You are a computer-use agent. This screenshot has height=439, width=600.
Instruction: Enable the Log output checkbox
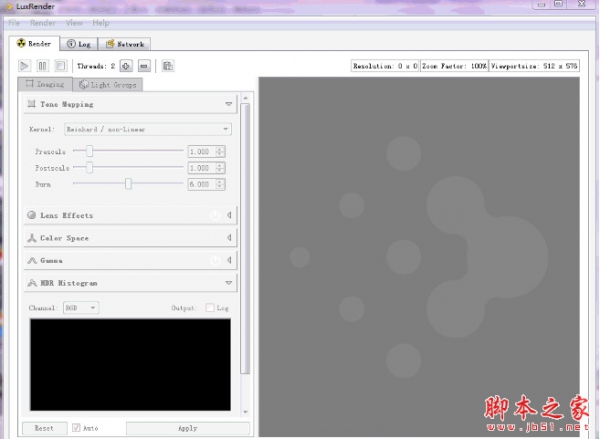pyautogui.click(x=210, y=308)
